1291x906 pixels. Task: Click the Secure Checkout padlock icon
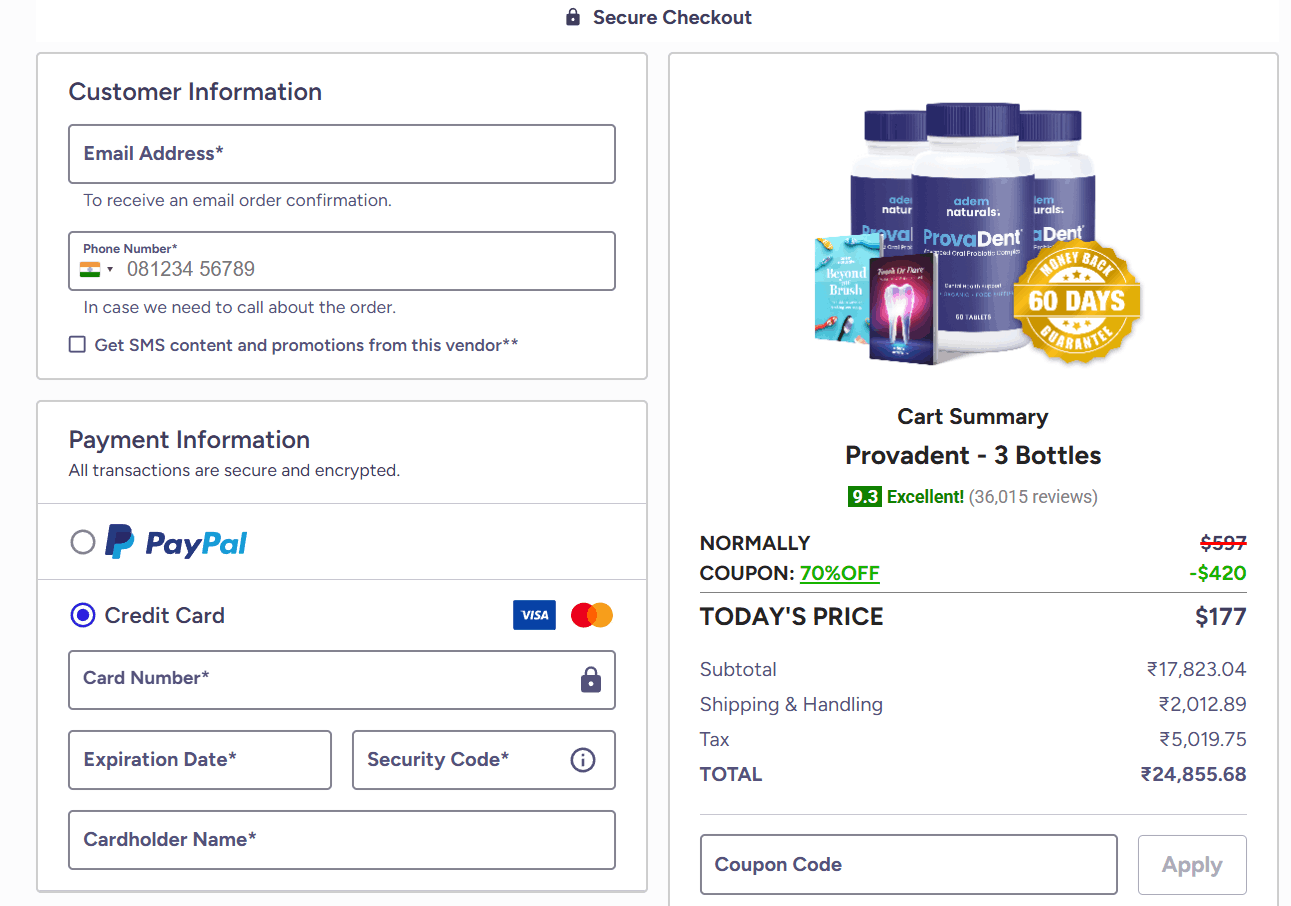(x=573, y=17)
